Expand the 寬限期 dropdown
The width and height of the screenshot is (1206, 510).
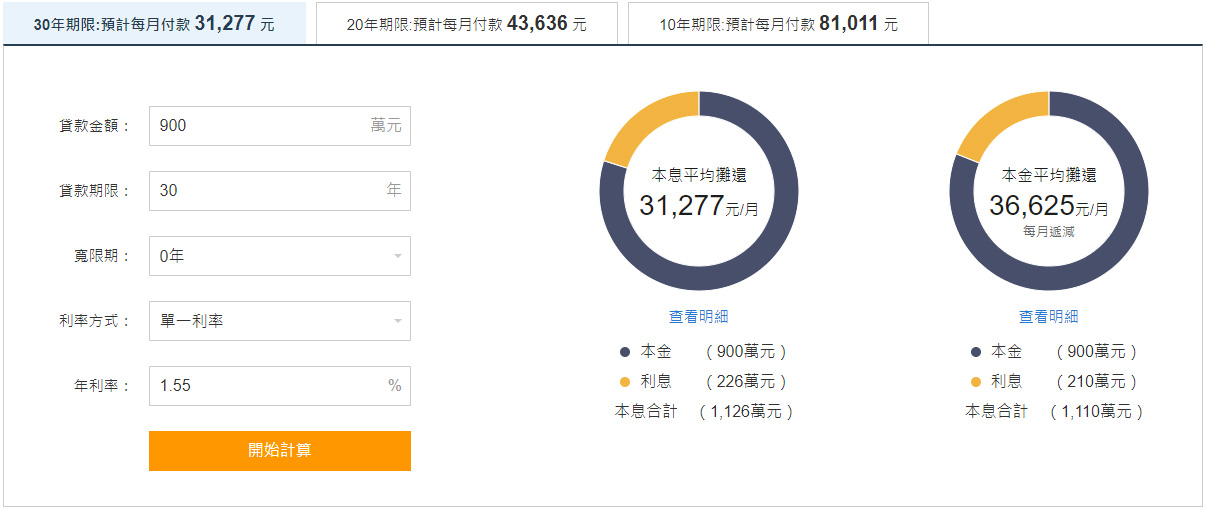(x=279, y=256)
